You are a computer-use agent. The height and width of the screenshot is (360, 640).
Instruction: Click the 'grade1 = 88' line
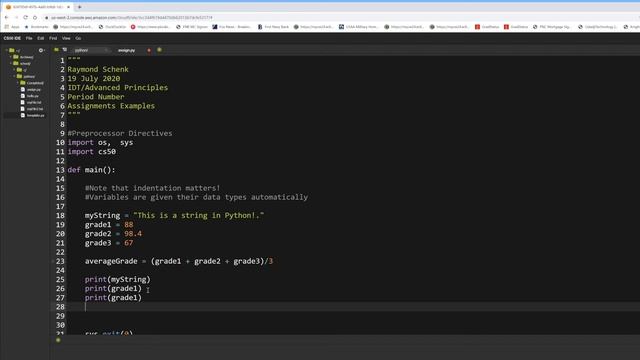click(x=109, y=224)
